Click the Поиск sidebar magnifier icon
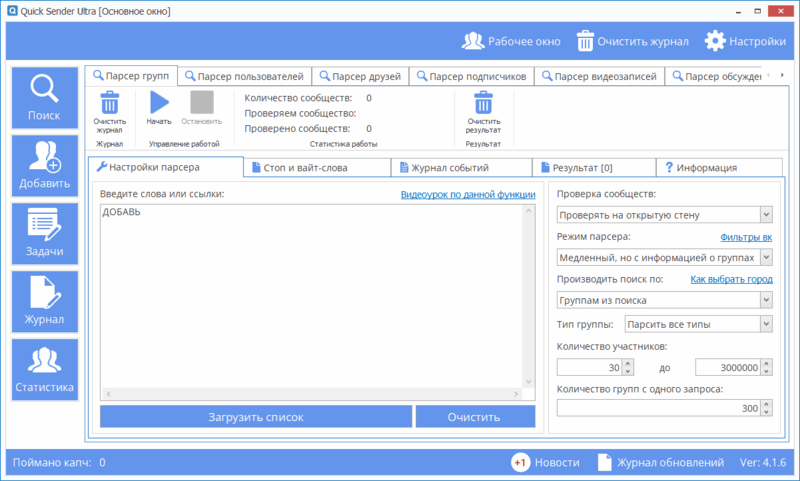Viewport: 800px width, 481px height. (x=44, y=90)
